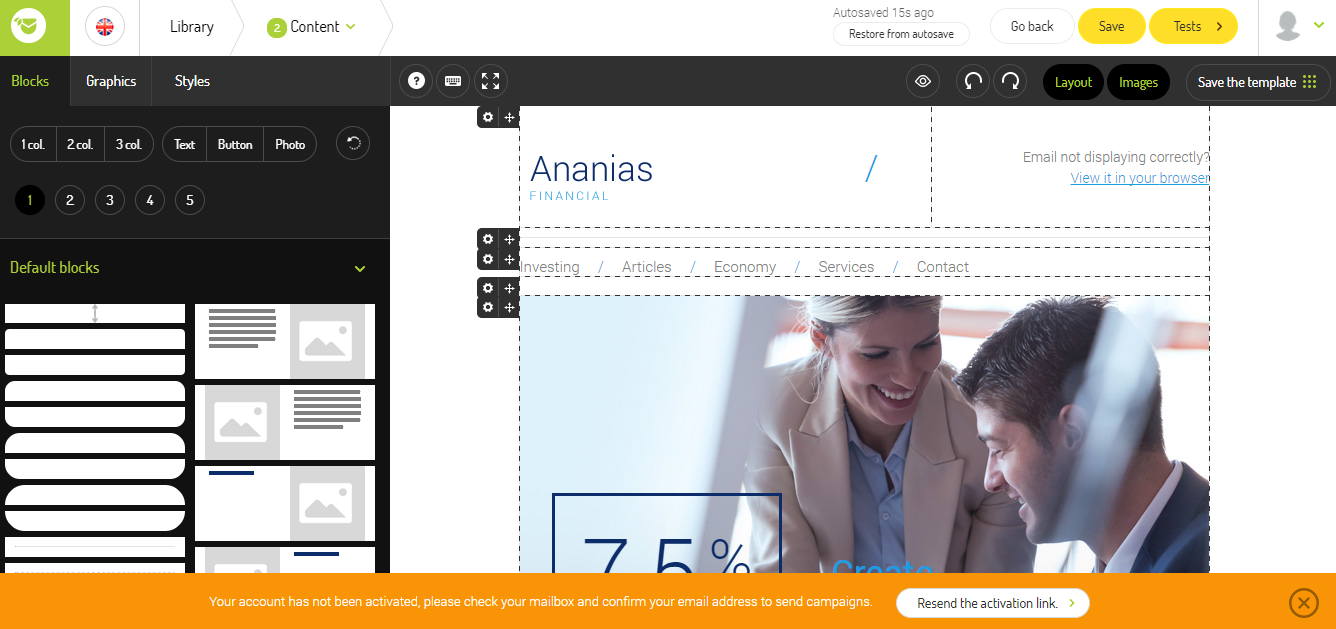The width and height of the screenshot is (1336, 629).
Task: Go to block page 3
Action: (x=110, y=200)
